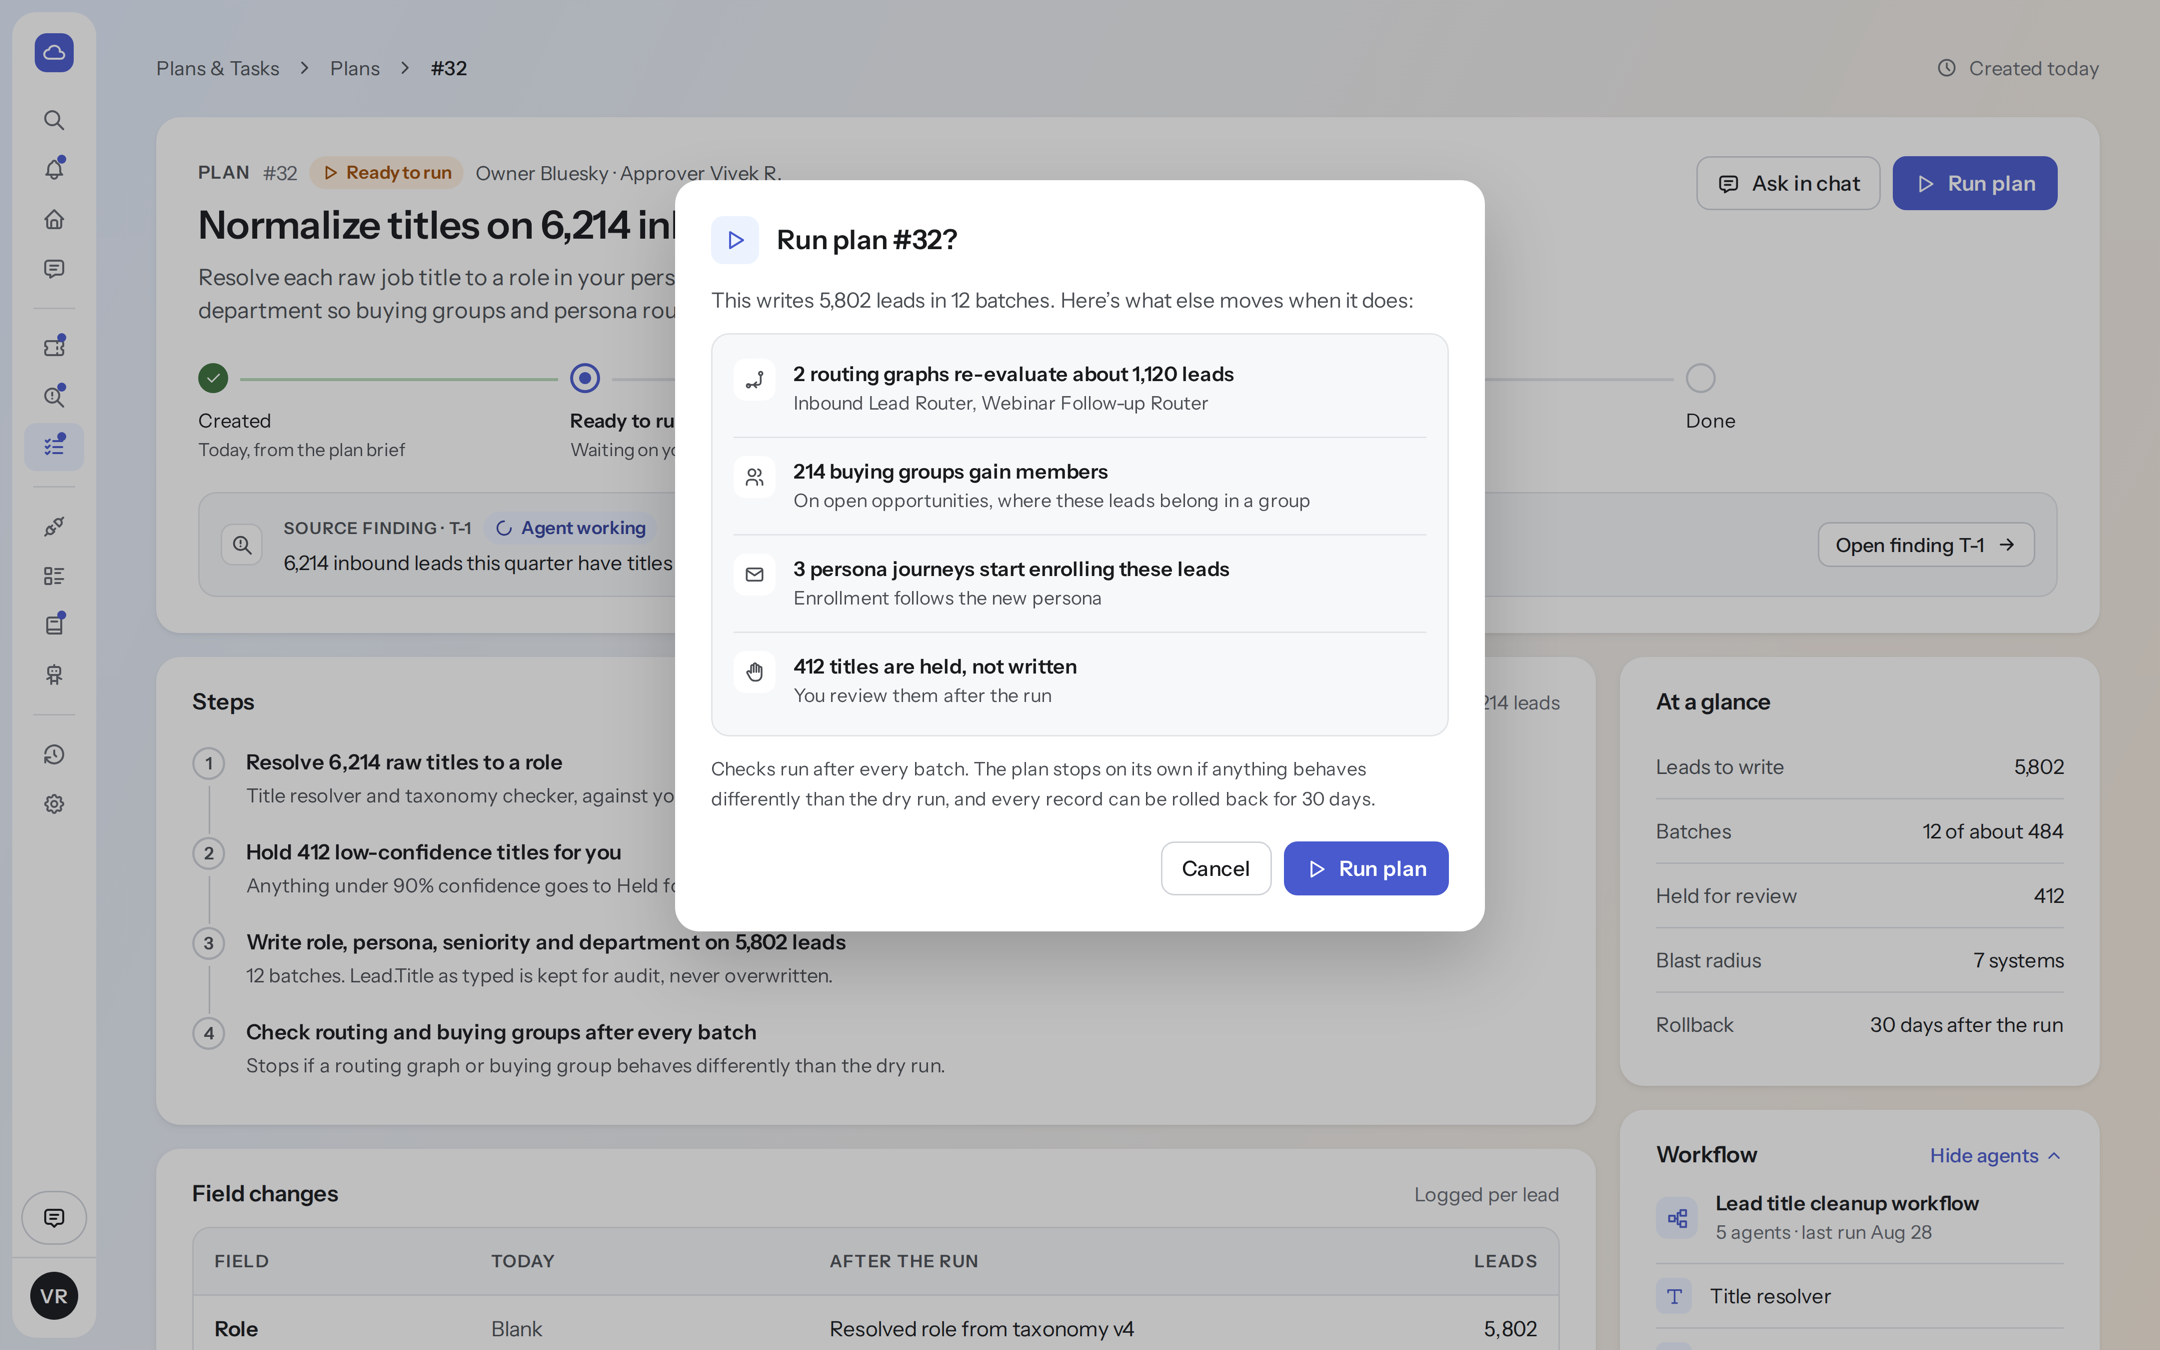Open finding T-1 button
The image size is (2160, 1350).
pyautogui.click(x=1926, y=545)
